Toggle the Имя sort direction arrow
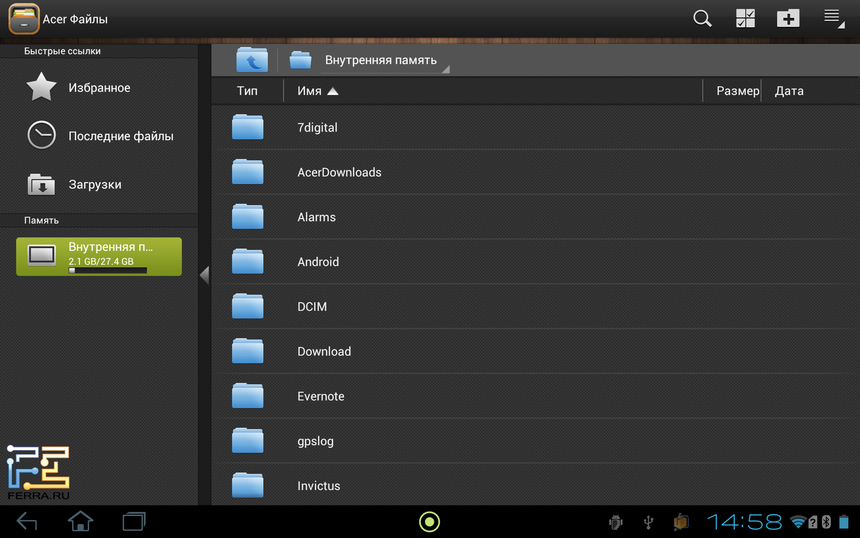Screen dimensions: 860x538 332,91
